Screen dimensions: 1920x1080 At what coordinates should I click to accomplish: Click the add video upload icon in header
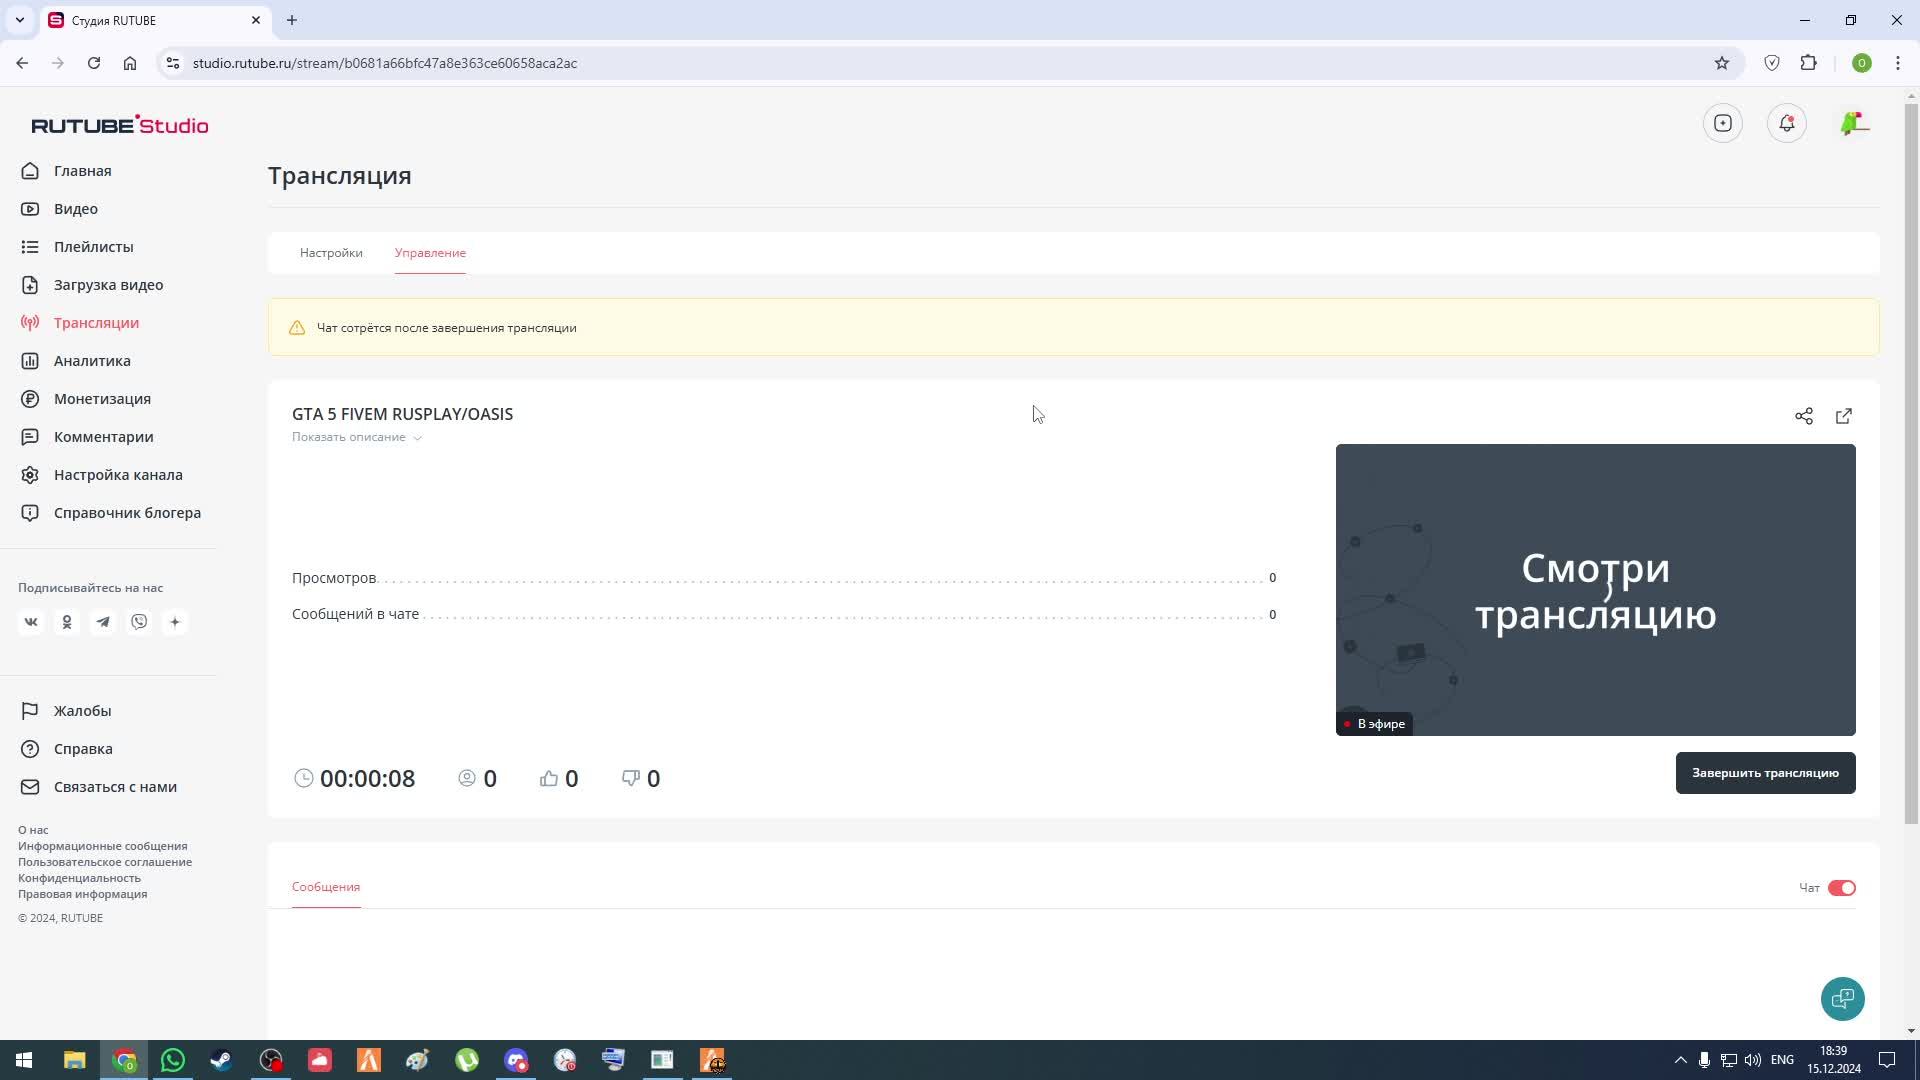[x=1722, y=123]
